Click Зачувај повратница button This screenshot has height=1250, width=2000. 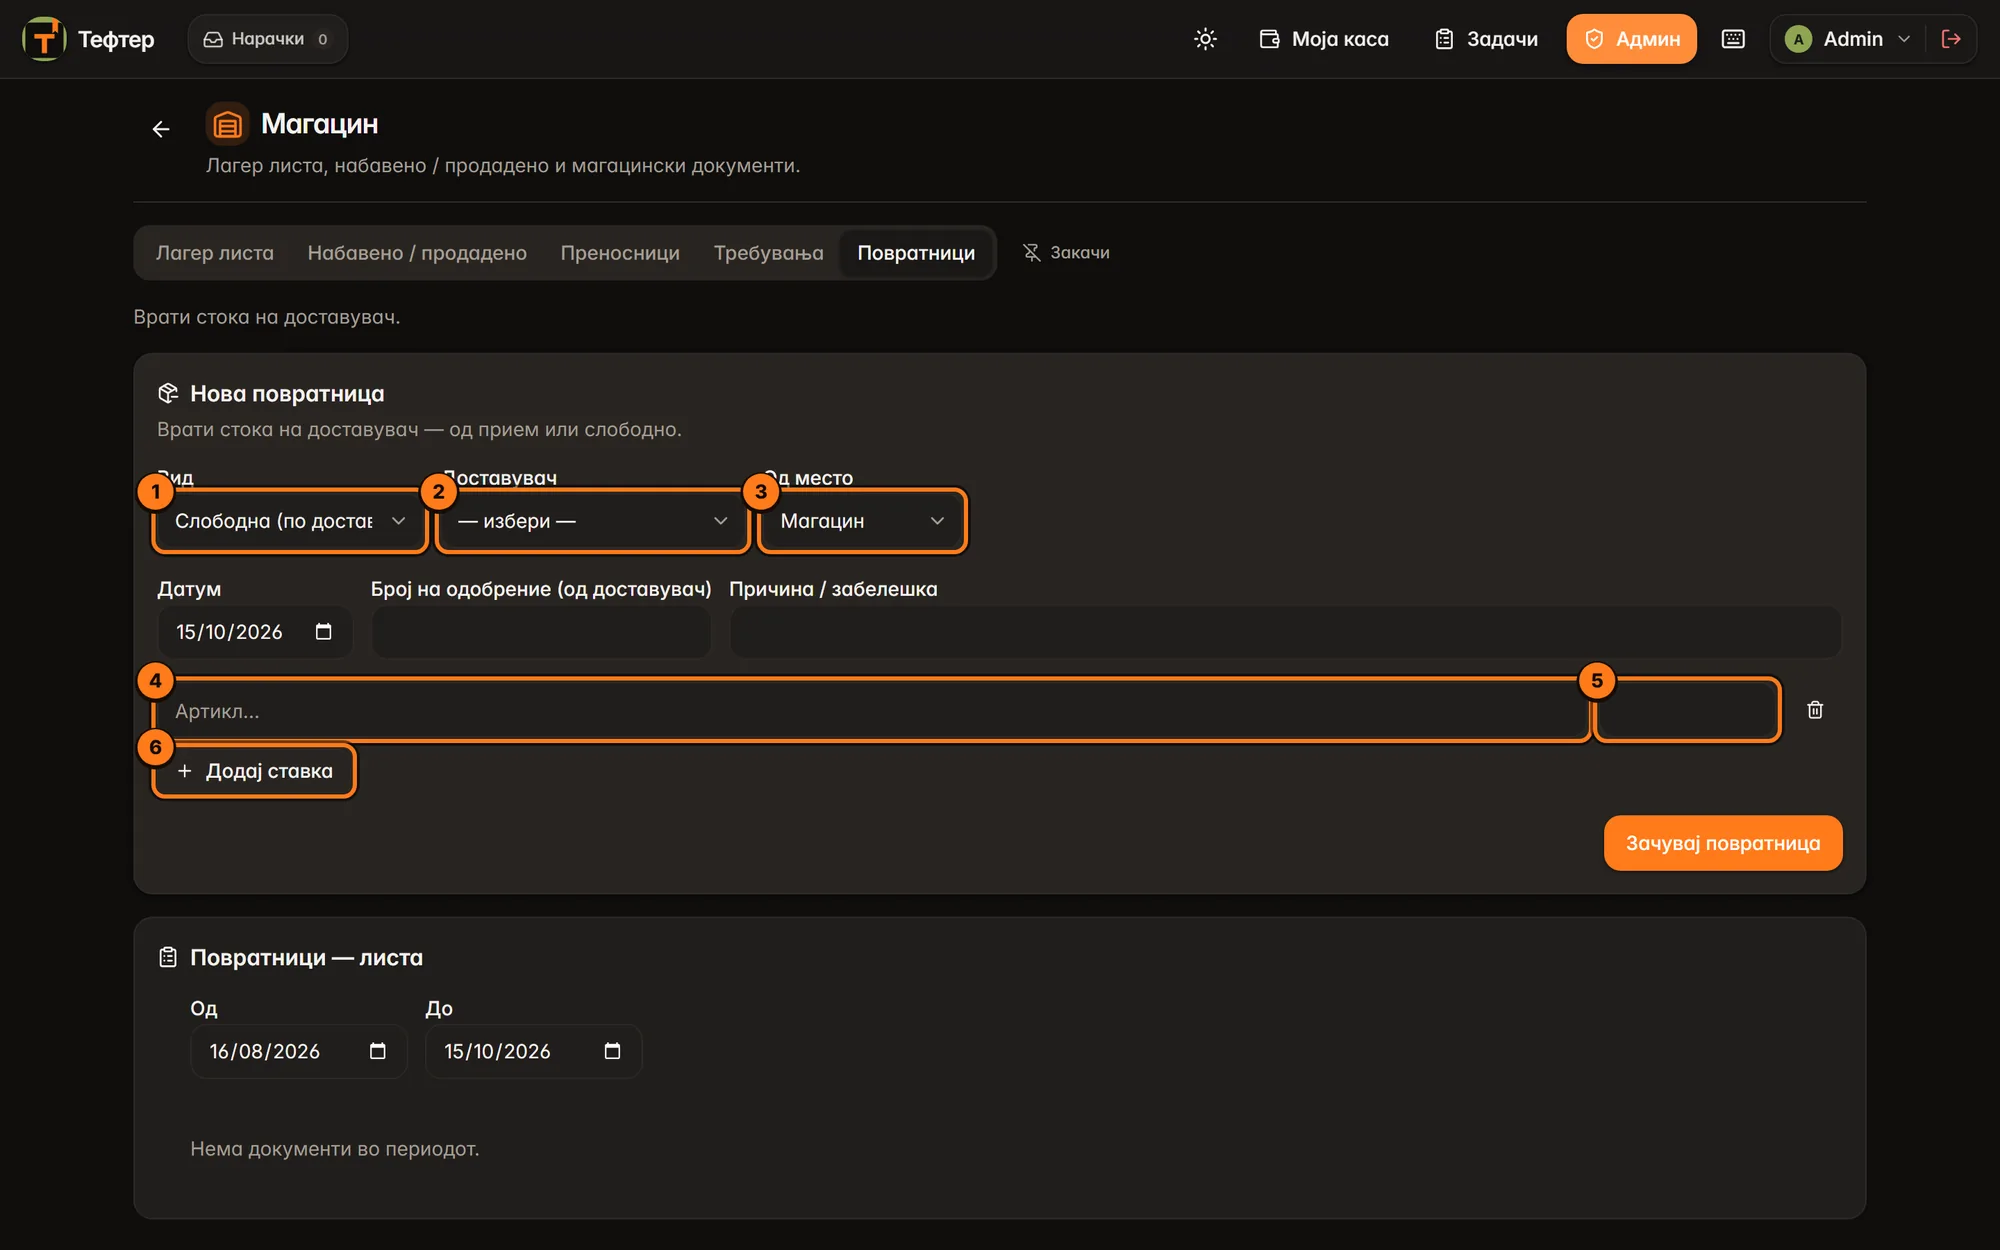click(x=1723, y=843)
